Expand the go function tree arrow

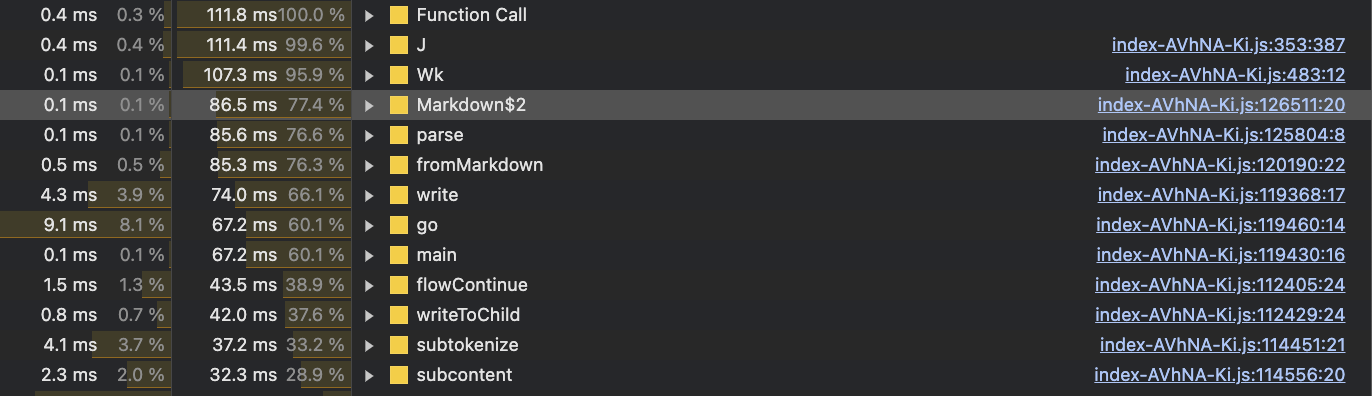[370, 225]
